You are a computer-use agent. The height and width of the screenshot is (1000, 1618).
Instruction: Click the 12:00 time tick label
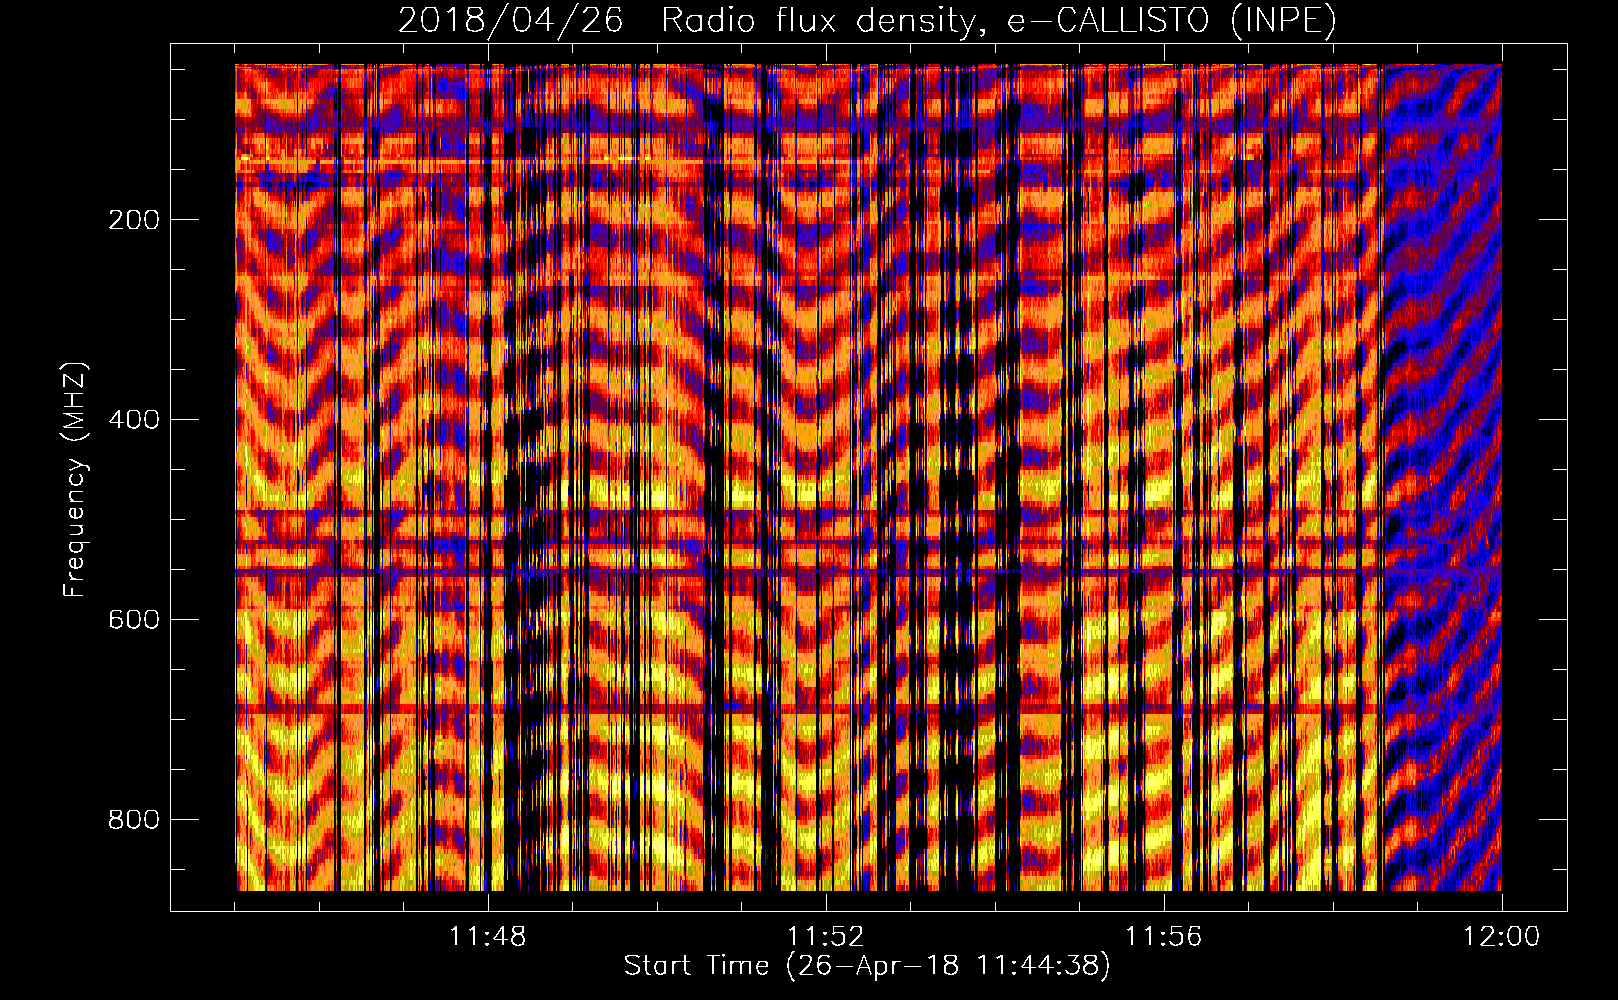(x=1502, y=937)
